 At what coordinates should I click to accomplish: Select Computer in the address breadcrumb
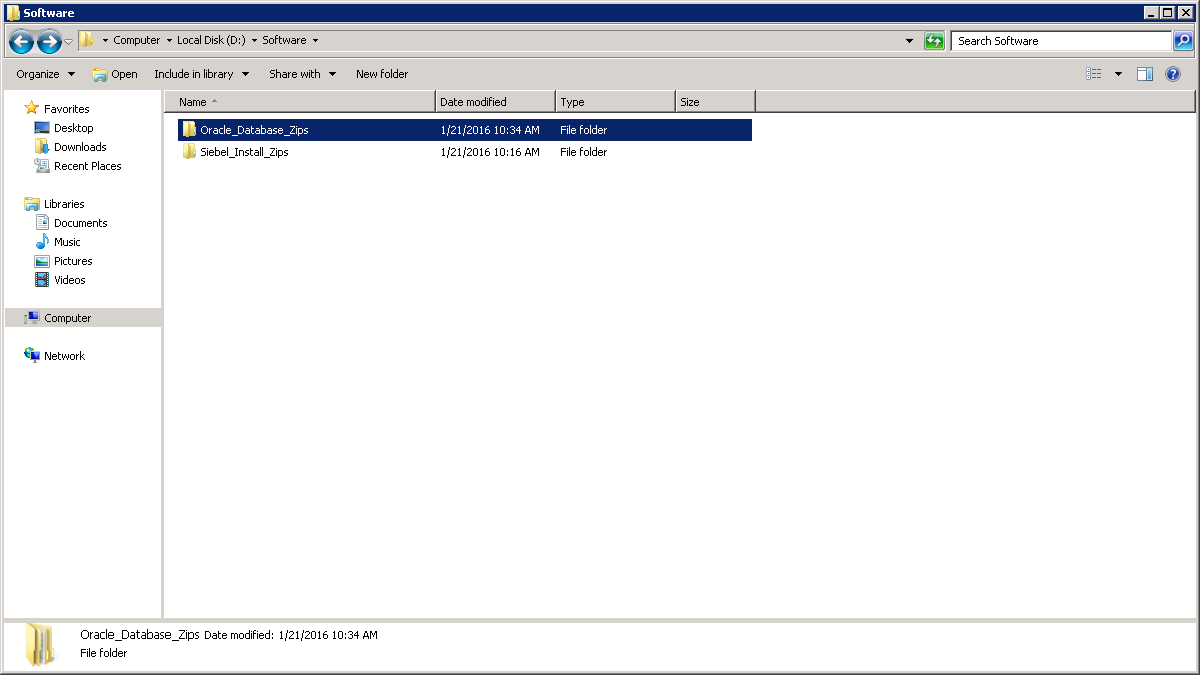click(137, 40)
